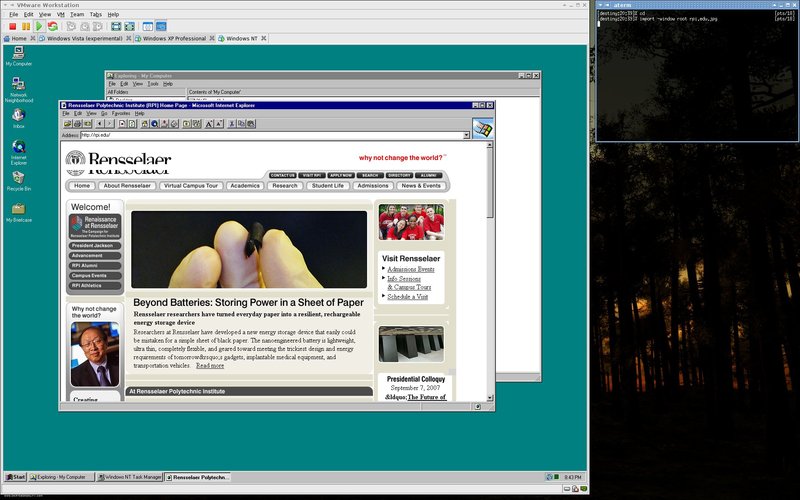The height and width of the screenshot is (500, 800).
Task: Open My Computer desktop icon
Action: coord(18,56)
